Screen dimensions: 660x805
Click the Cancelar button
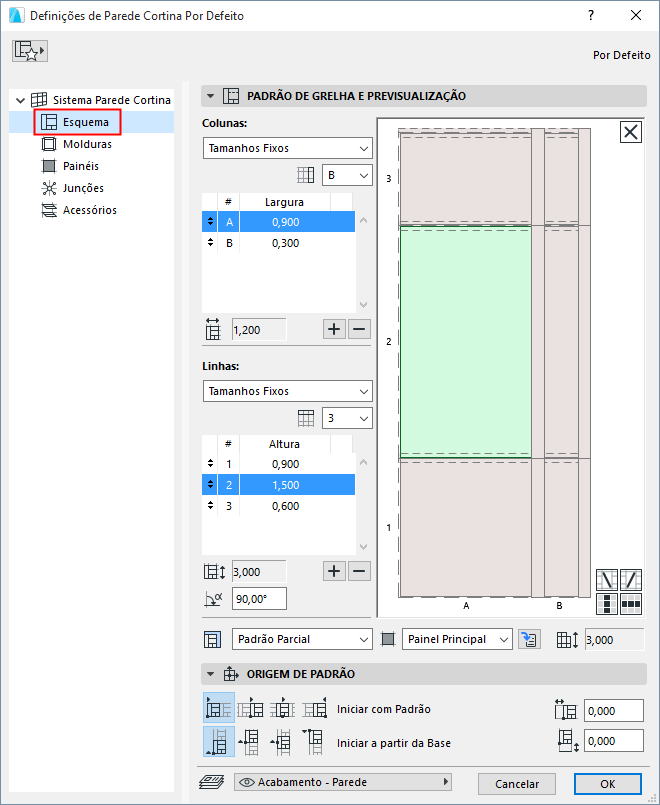tap(517, 784)
